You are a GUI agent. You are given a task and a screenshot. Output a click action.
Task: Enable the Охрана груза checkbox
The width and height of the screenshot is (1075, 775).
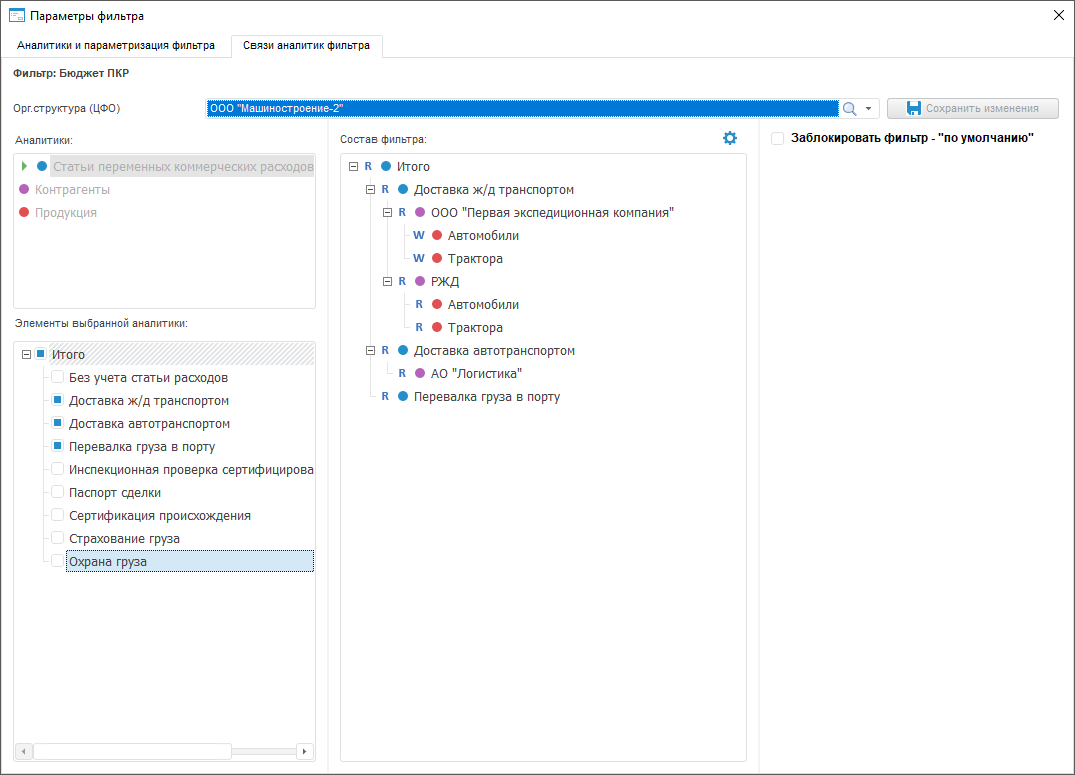click(x=58, y=562)
